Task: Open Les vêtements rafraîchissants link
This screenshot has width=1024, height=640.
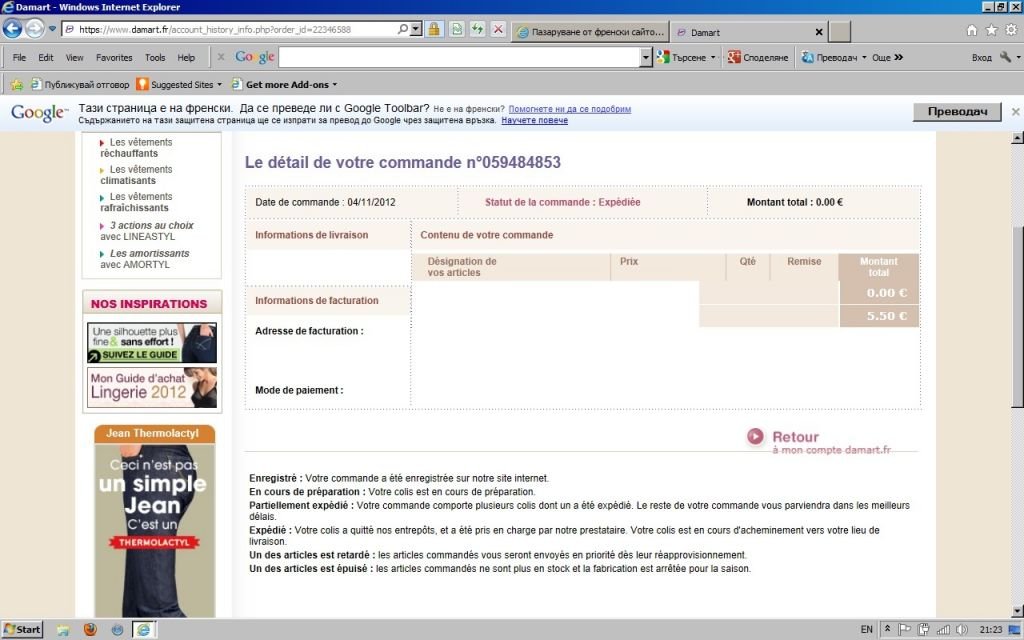Action: [136, 202]
